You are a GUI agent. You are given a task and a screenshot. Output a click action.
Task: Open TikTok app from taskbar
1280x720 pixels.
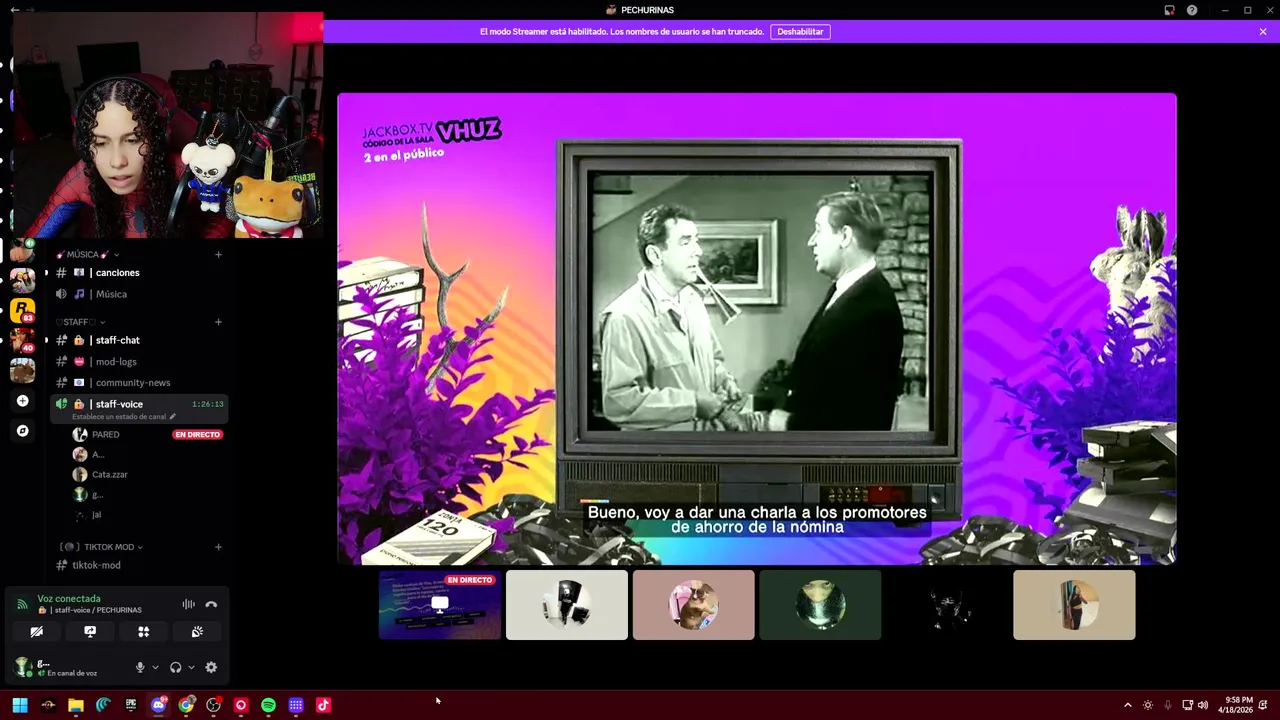(x=323, y=705)
